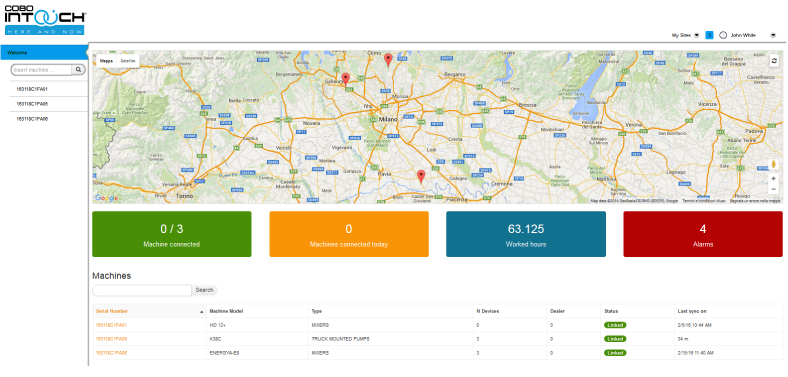Screen dimensions: 788x377
Task: Select the Welcome sidebar tab
Action: [x=44, y=53]
